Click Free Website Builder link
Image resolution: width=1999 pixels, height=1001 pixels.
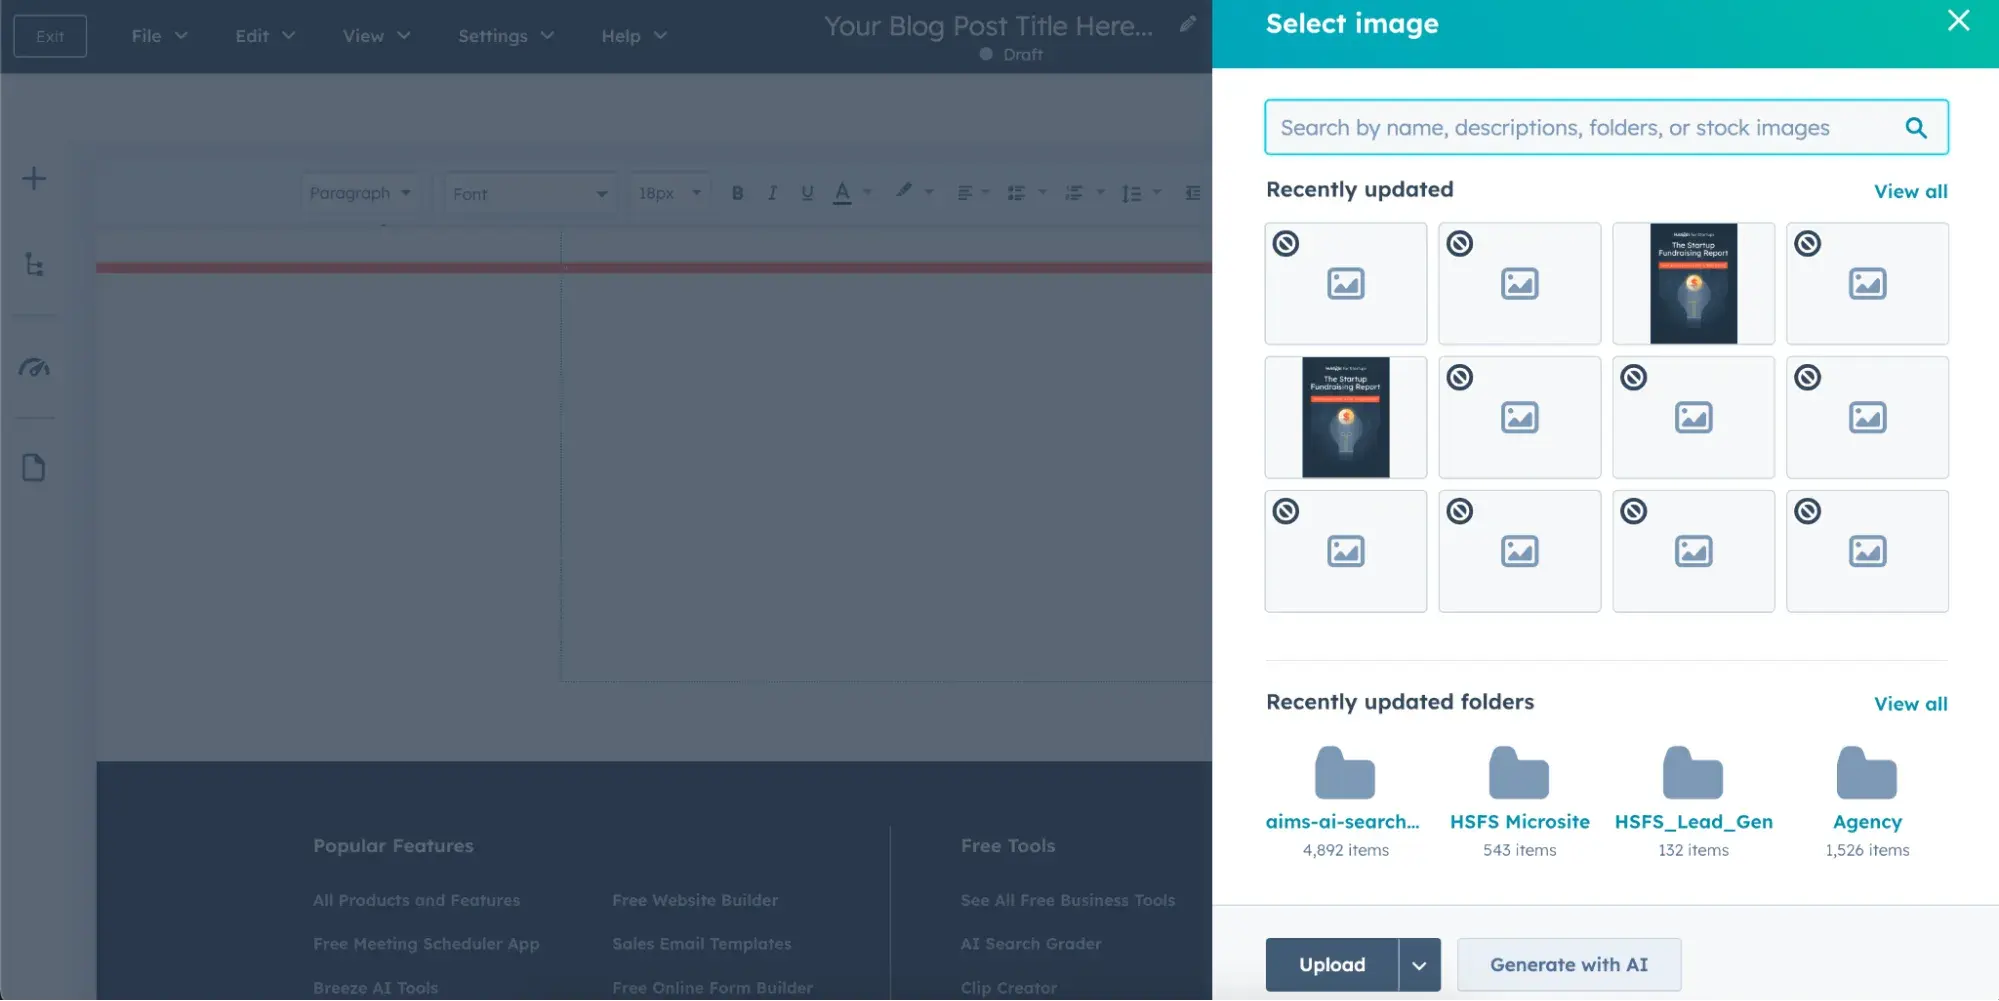[x=695, y=901]
